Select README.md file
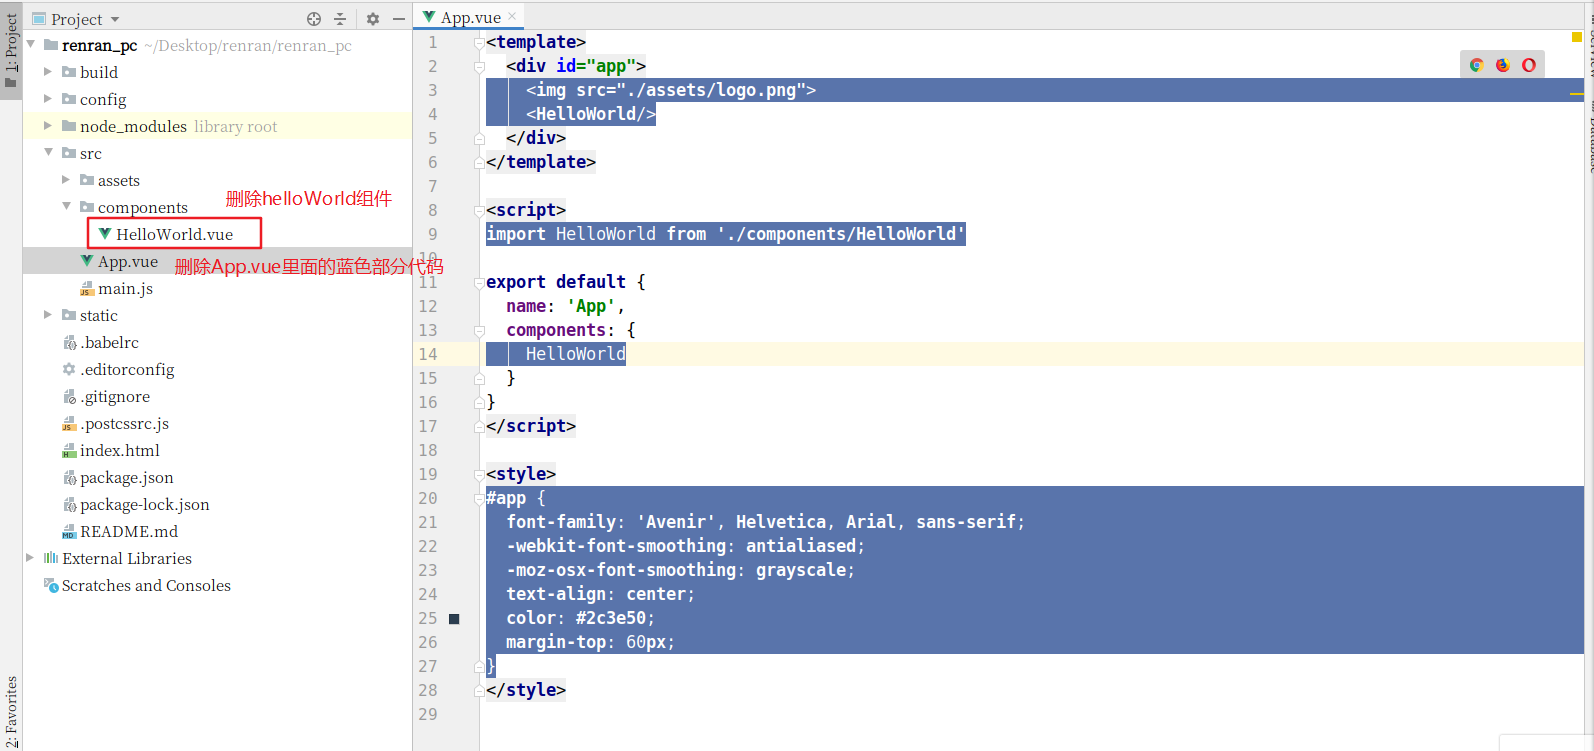 (128, 531)
